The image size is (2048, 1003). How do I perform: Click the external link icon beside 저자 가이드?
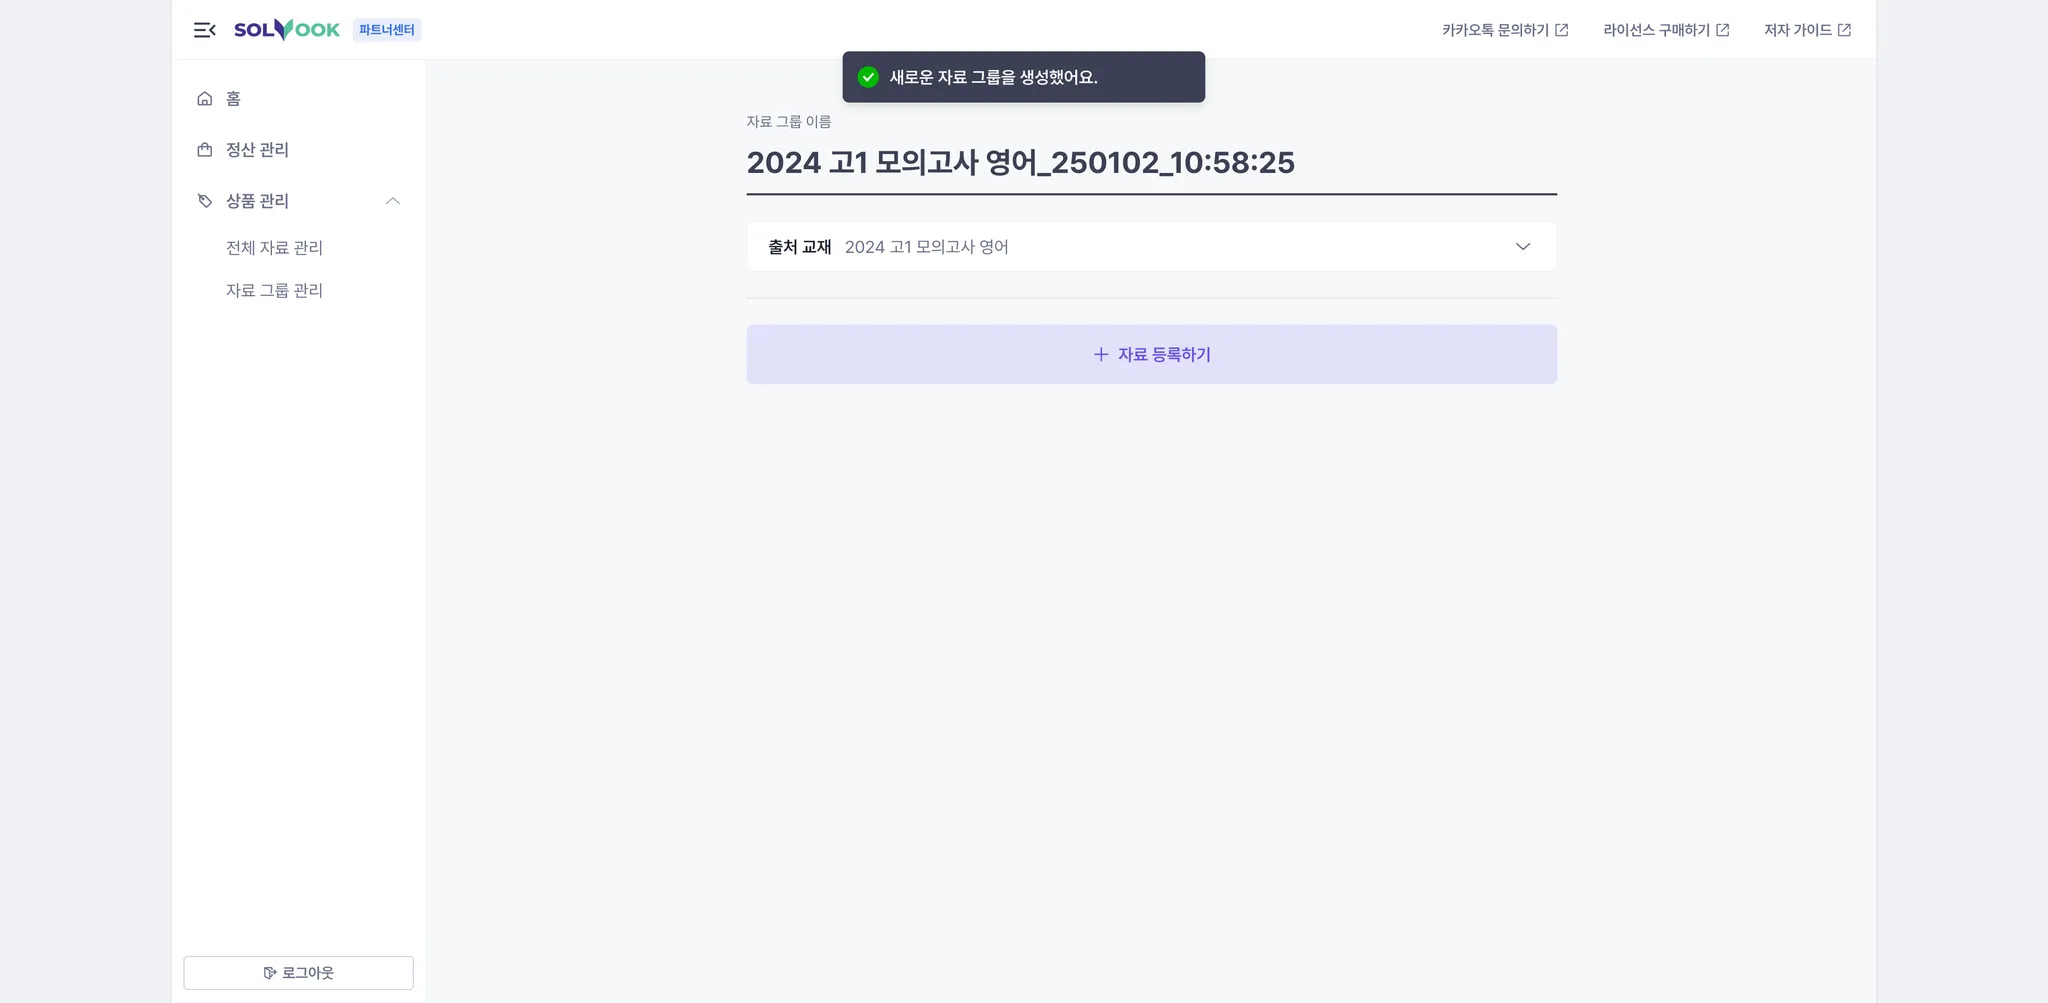pos(1845,30)
